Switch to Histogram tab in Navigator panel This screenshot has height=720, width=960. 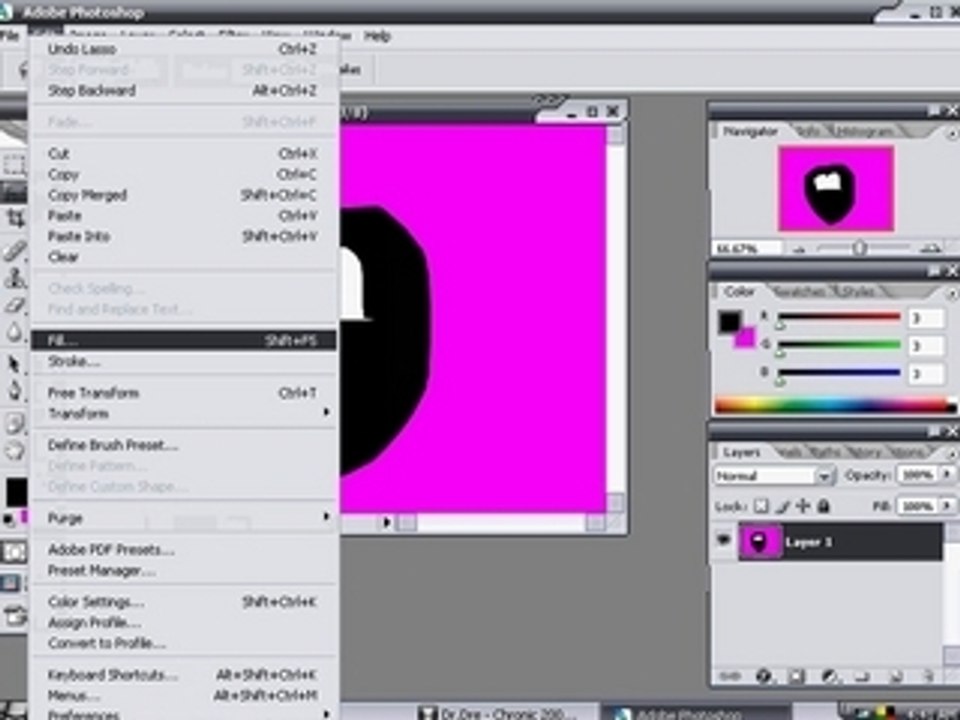[863, 132]
